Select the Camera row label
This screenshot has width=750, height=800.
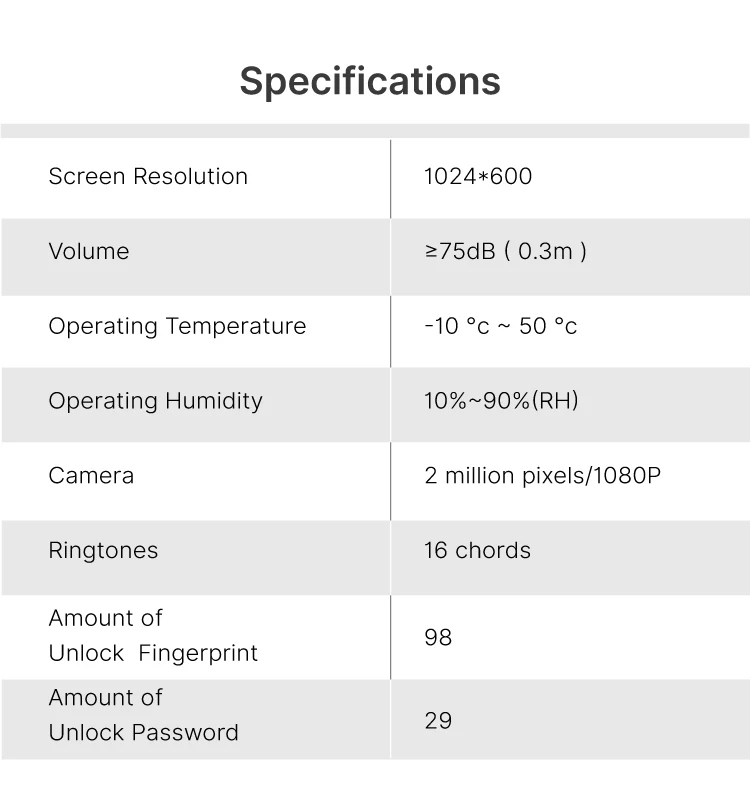point(91,476)
